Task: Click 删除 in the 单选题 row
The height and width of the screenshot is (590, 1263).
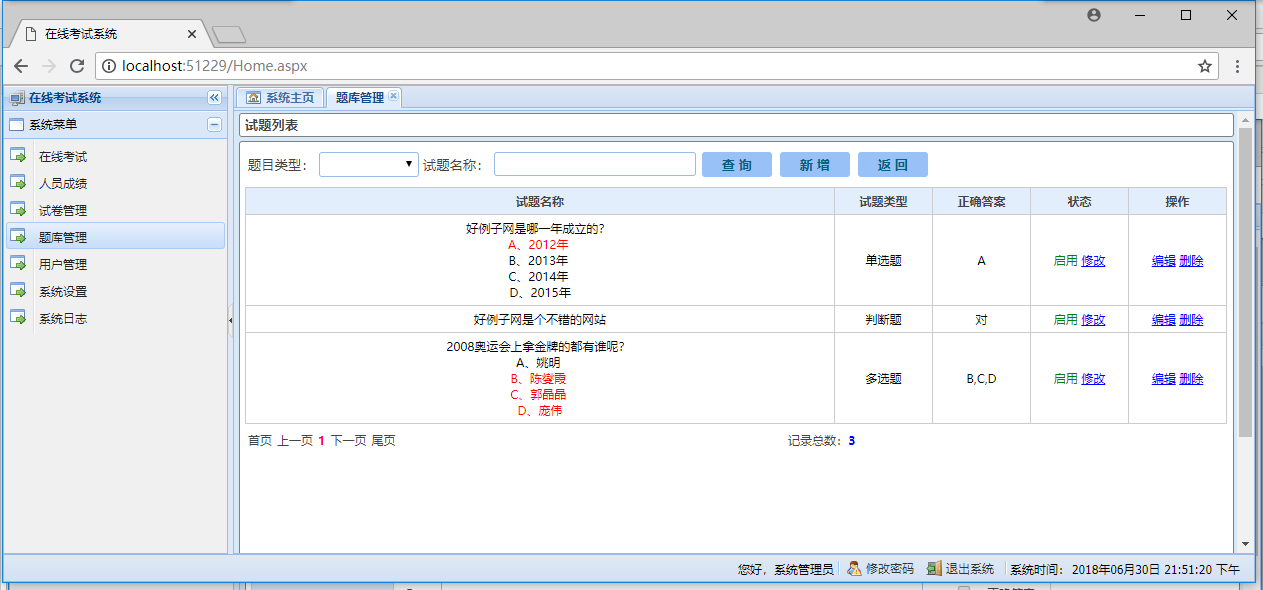Action: [x=1191, y=261]
